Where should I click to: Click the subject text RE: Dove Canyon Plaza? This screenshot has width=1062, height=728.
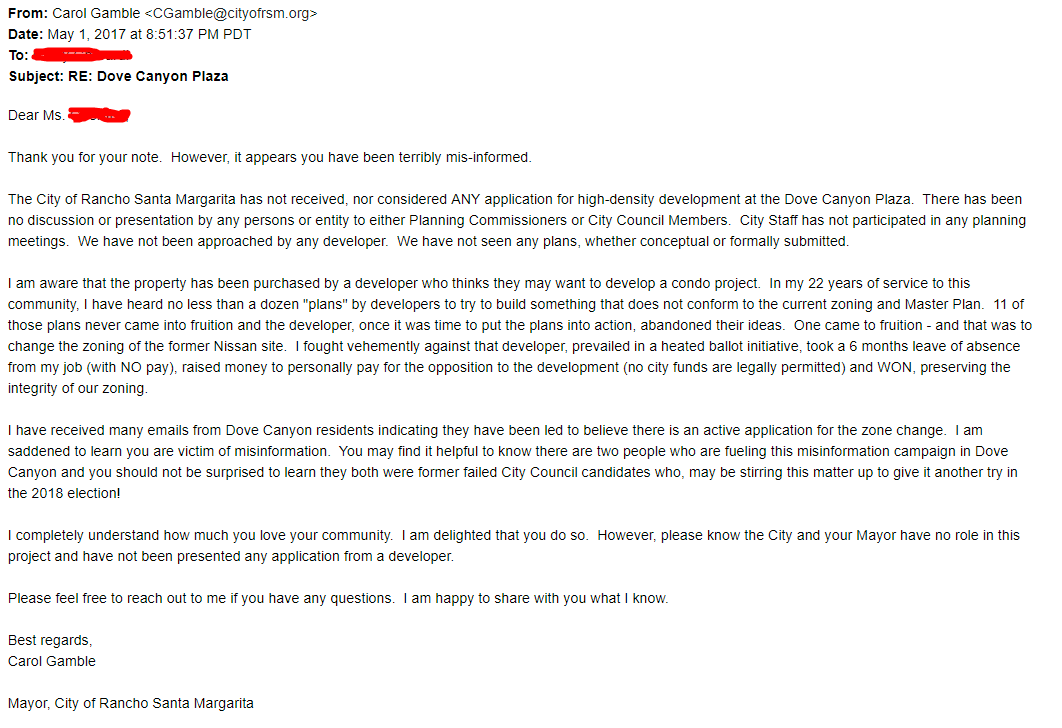click(162, 76)
